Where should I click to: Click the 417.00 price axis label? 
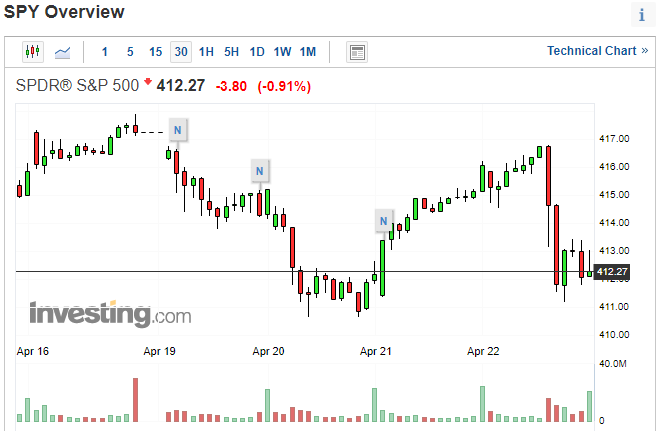pyautogui.click(x=614, y=139)
